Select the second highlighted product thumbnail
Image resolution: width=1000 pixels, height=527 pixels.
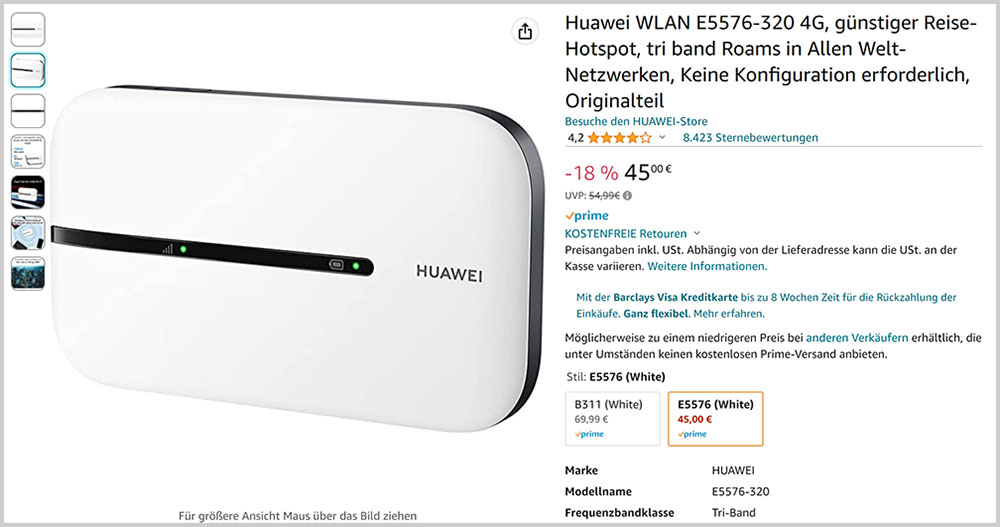coord(28,70)
